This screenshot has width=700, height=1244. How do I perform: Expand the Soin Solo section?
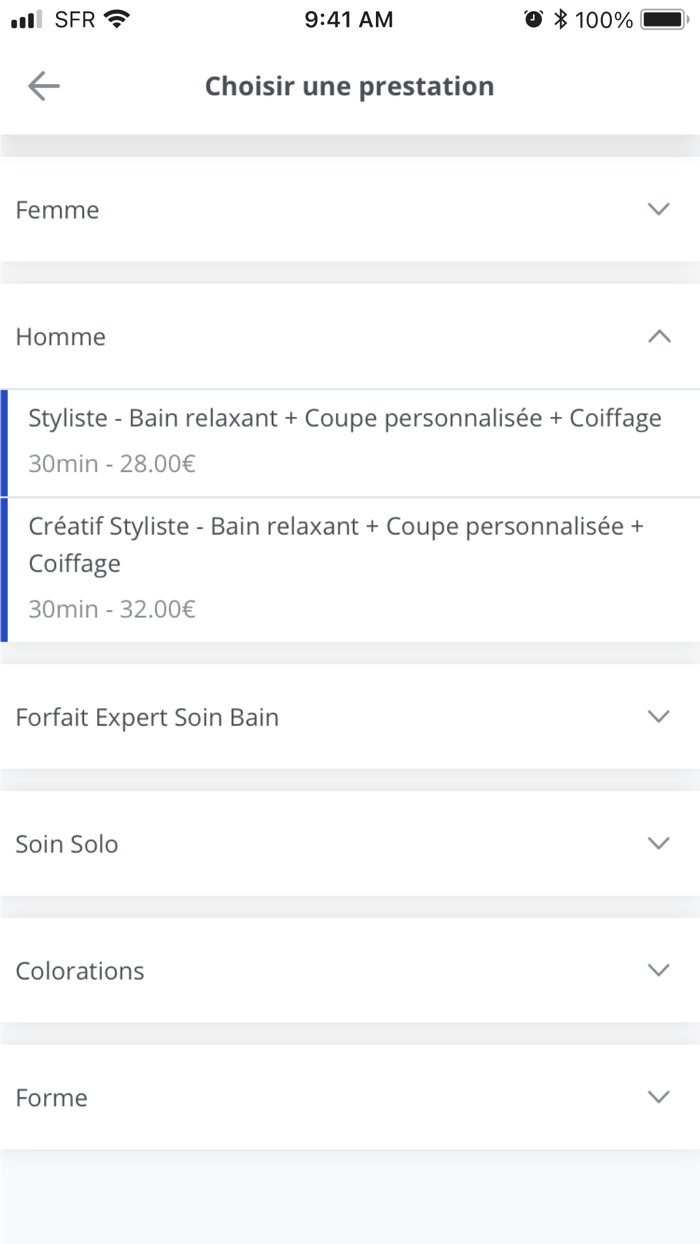[350, 844]
